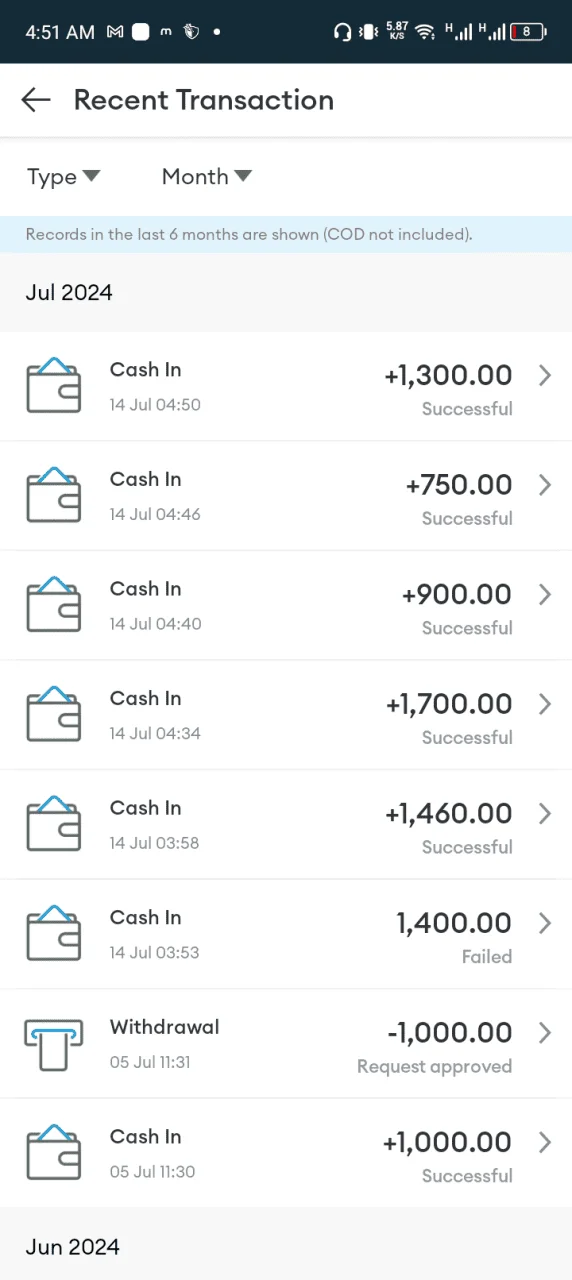Tap the Request approved status text
Screen dimensions: 572x1280
[x=434, y=1066]
